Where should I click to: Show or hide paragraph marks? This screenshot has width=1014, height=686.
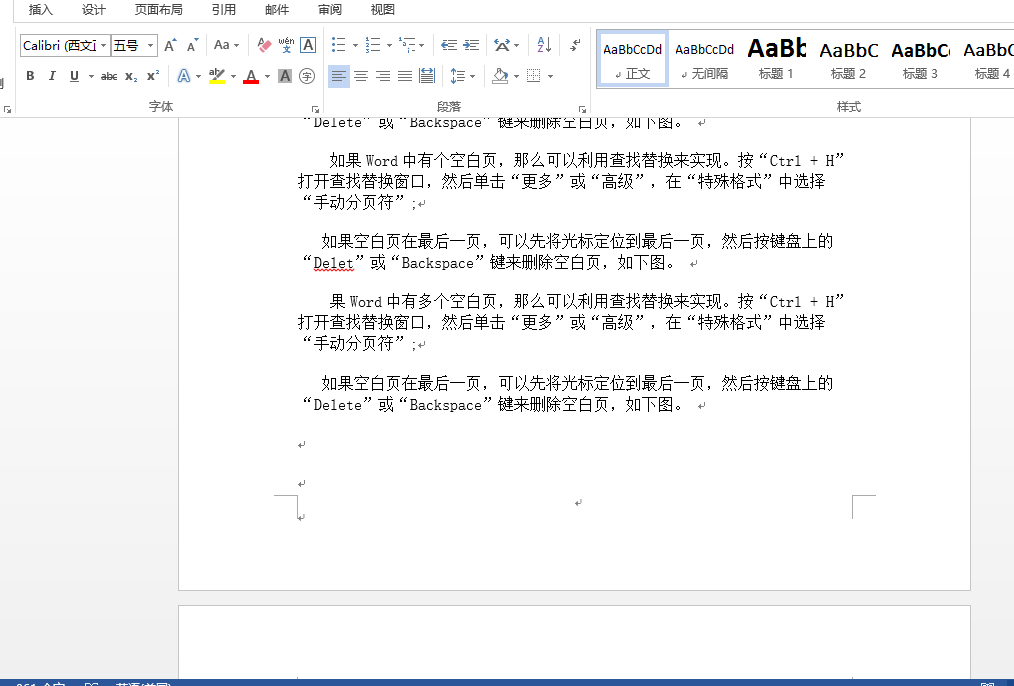point(575,45)
